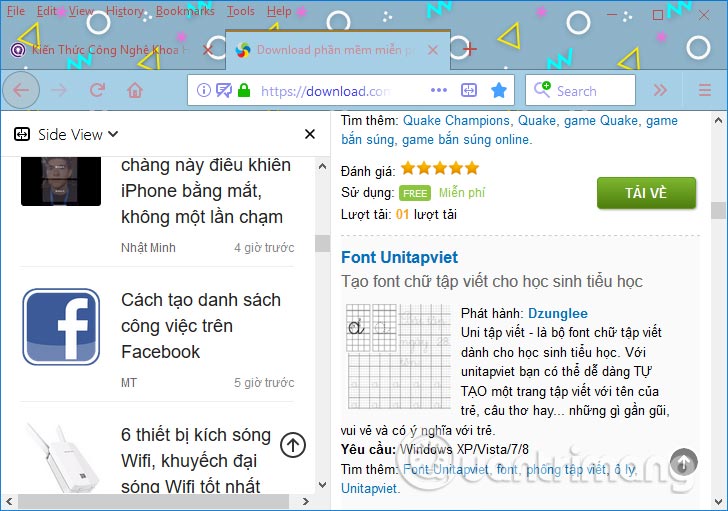Click the Facebook logo article thumbnail
The image size is (728, 511).
[61, 327]
